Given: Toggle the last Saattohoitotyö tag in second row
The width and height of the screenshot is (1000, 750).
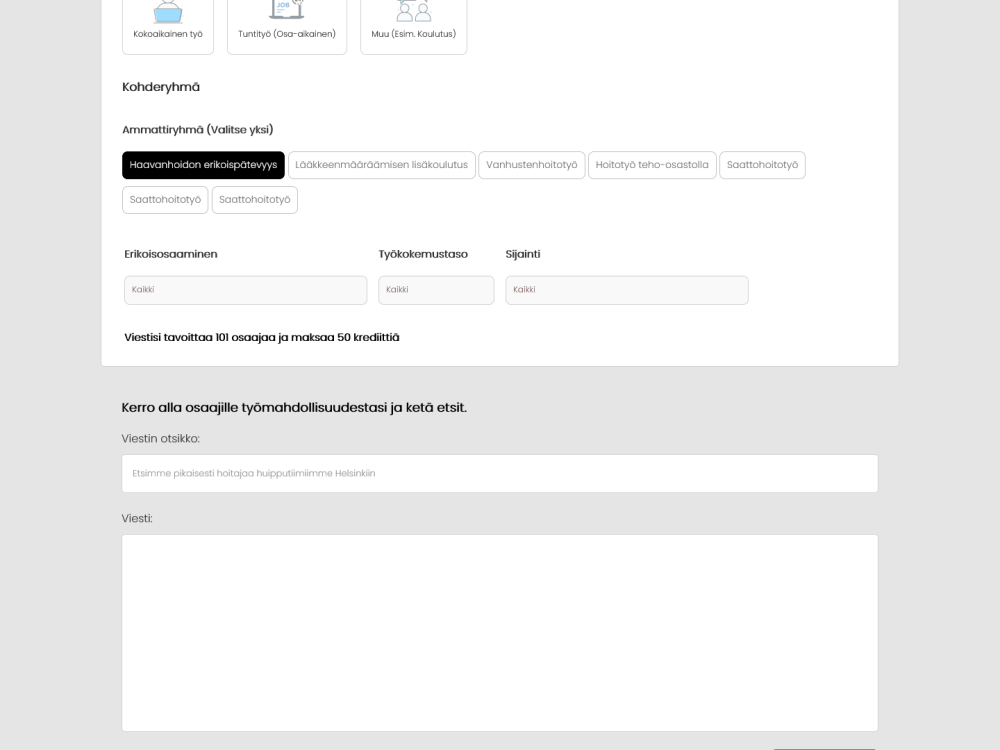Looking at the screenshot, I should (254, 199).
